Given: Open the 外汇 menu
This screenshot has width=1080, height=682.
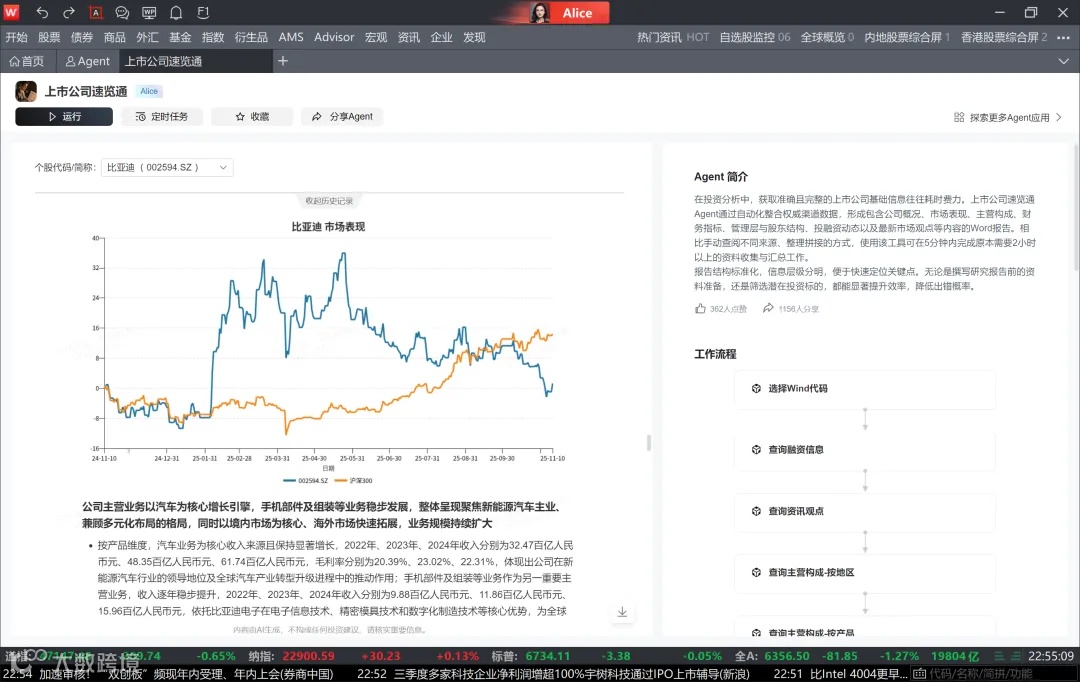Looking at the screenshot, I should (147, 37).
